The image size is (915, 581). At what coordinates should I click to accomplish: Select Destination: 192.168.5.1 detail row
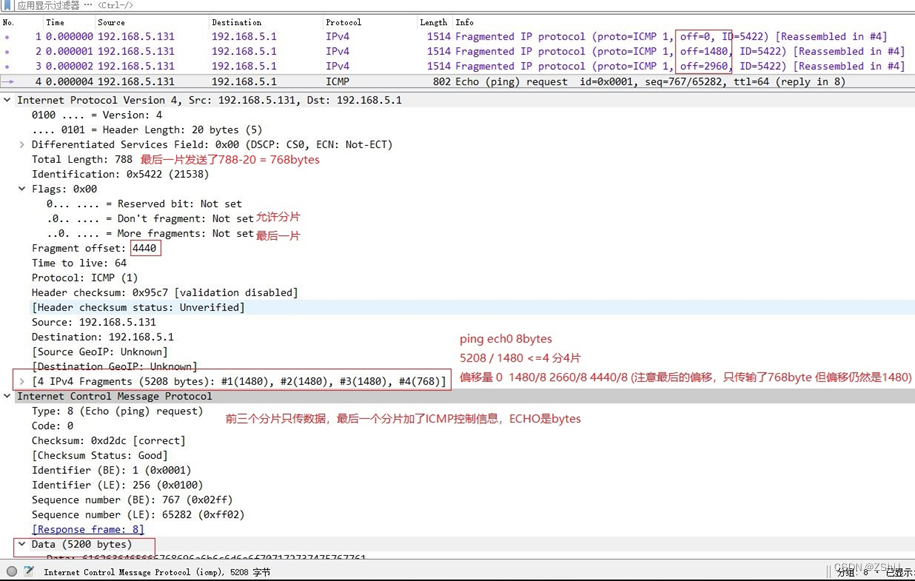click(103, 337)
